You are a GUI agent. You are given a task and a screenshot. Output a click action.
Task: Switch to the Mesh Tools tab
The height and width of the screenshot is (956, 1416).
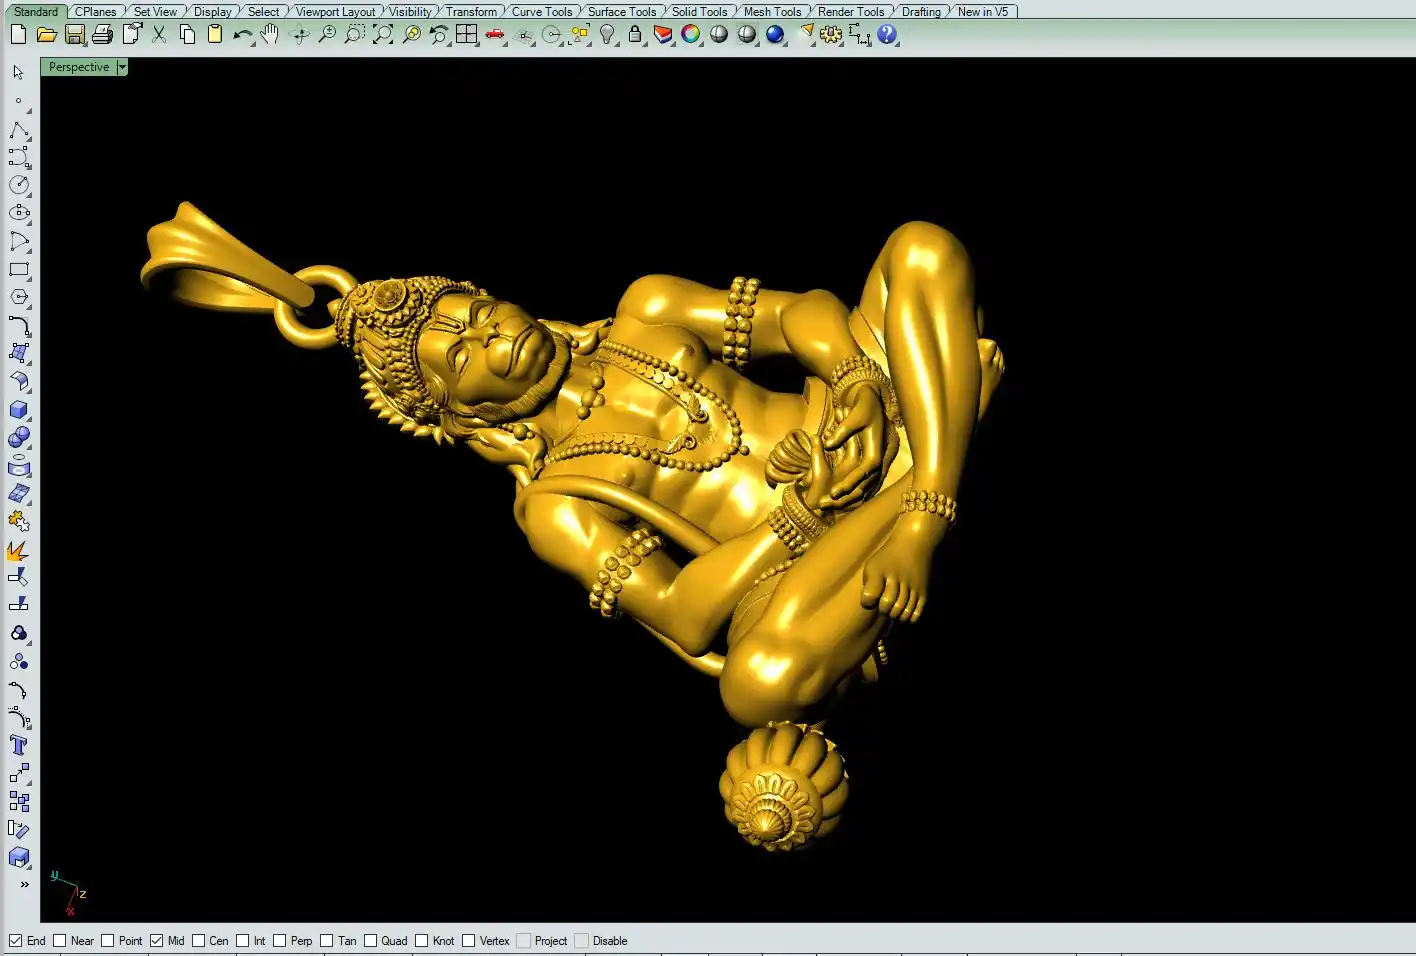coord(772,12)
